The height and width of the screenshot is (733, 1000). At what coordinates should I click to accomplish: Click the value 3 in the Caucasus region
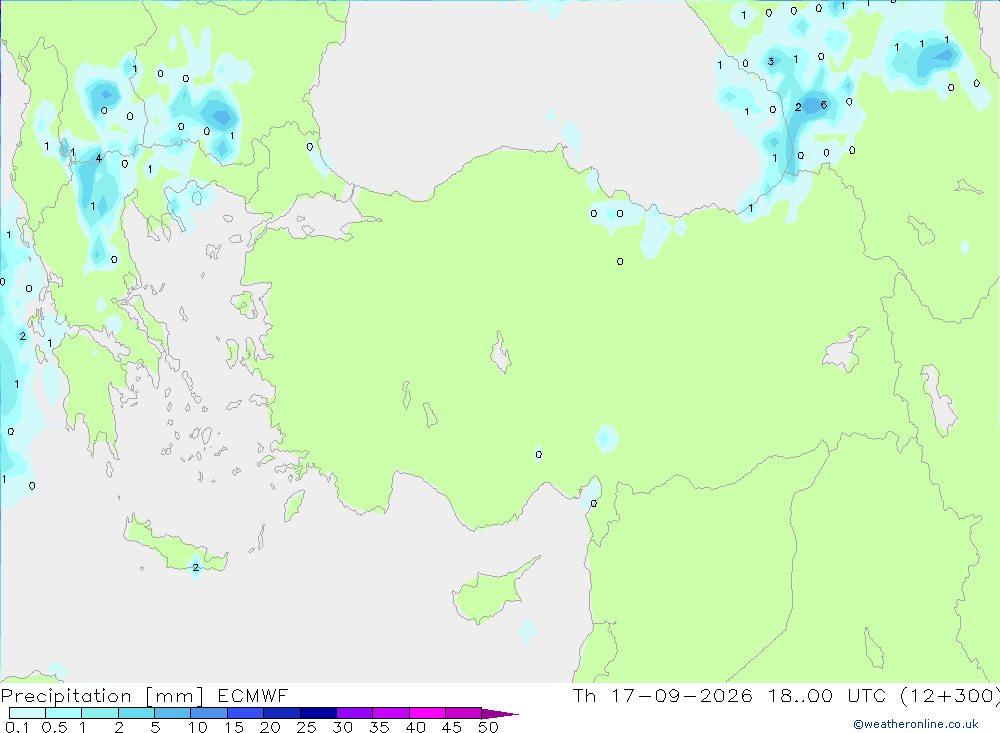pyautogui.click(x=771, y=61)
